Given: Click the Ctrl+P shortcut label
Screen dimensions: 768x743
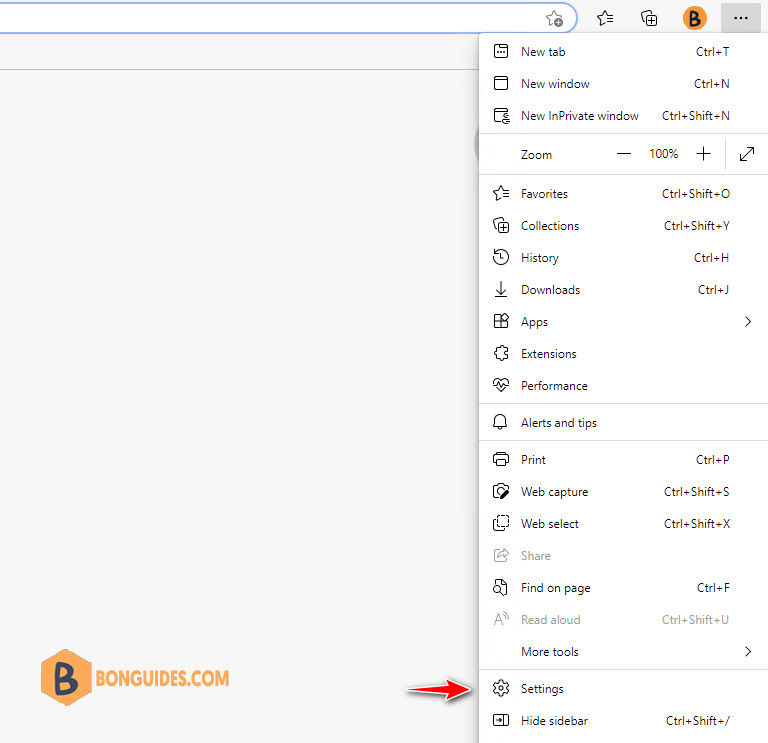Looking at the screenshot, I should click(712, 460).
